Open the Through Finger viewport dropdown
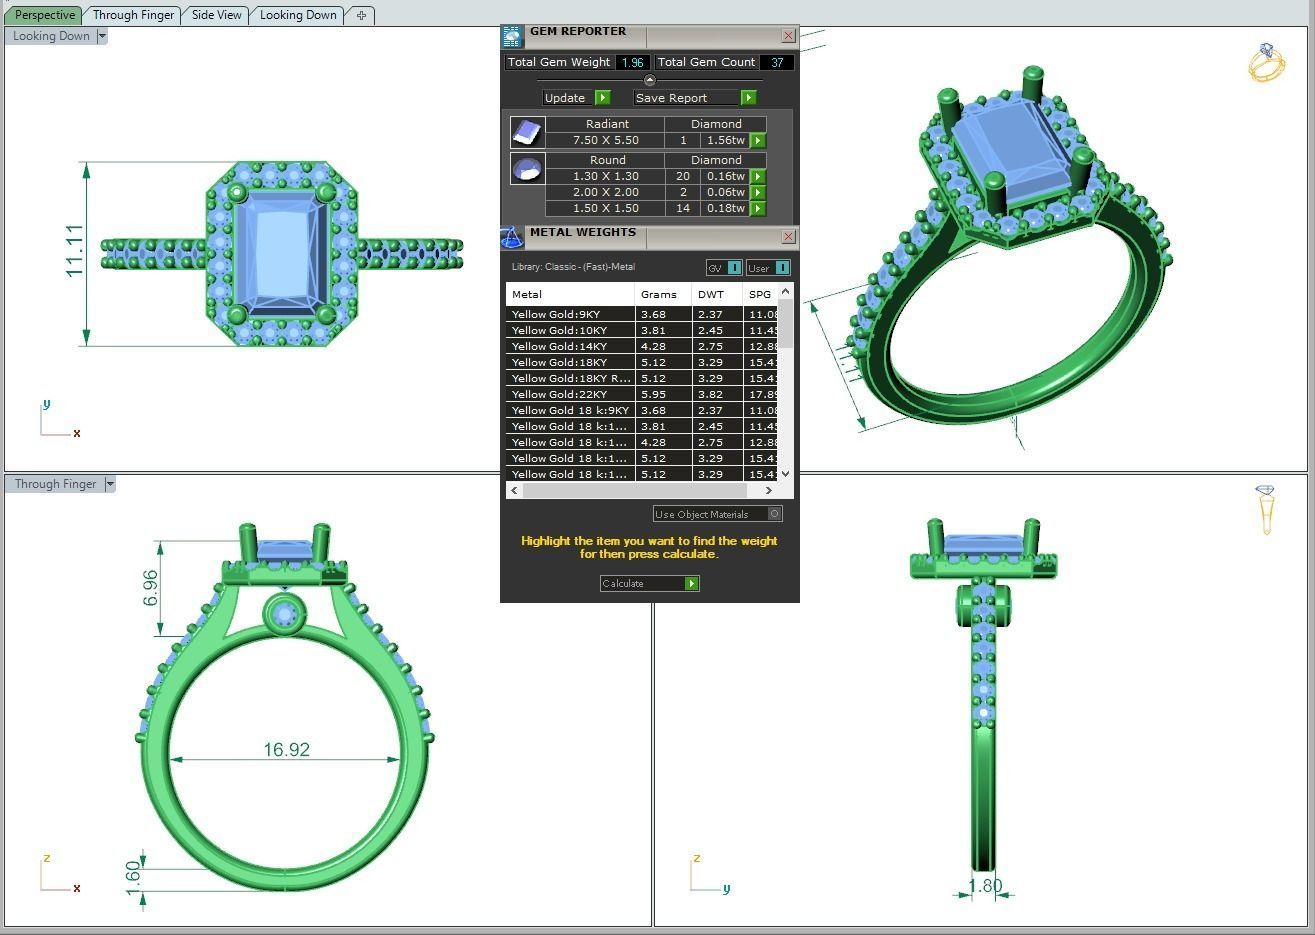 tap(110, 484)
